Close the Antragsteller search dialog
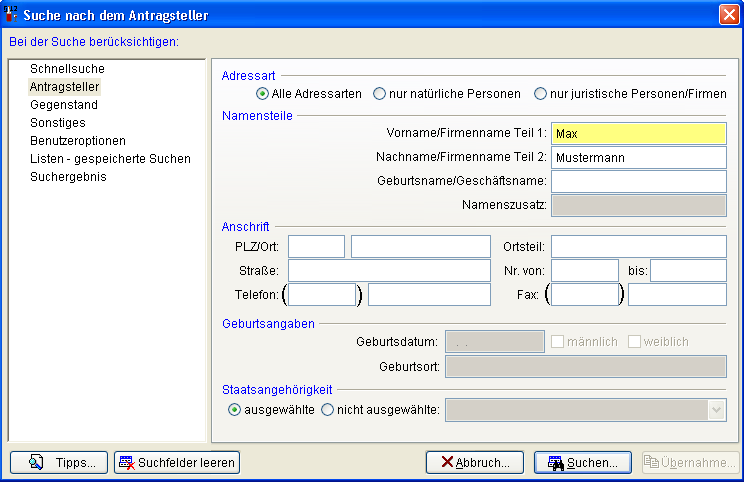 point(728,14)
